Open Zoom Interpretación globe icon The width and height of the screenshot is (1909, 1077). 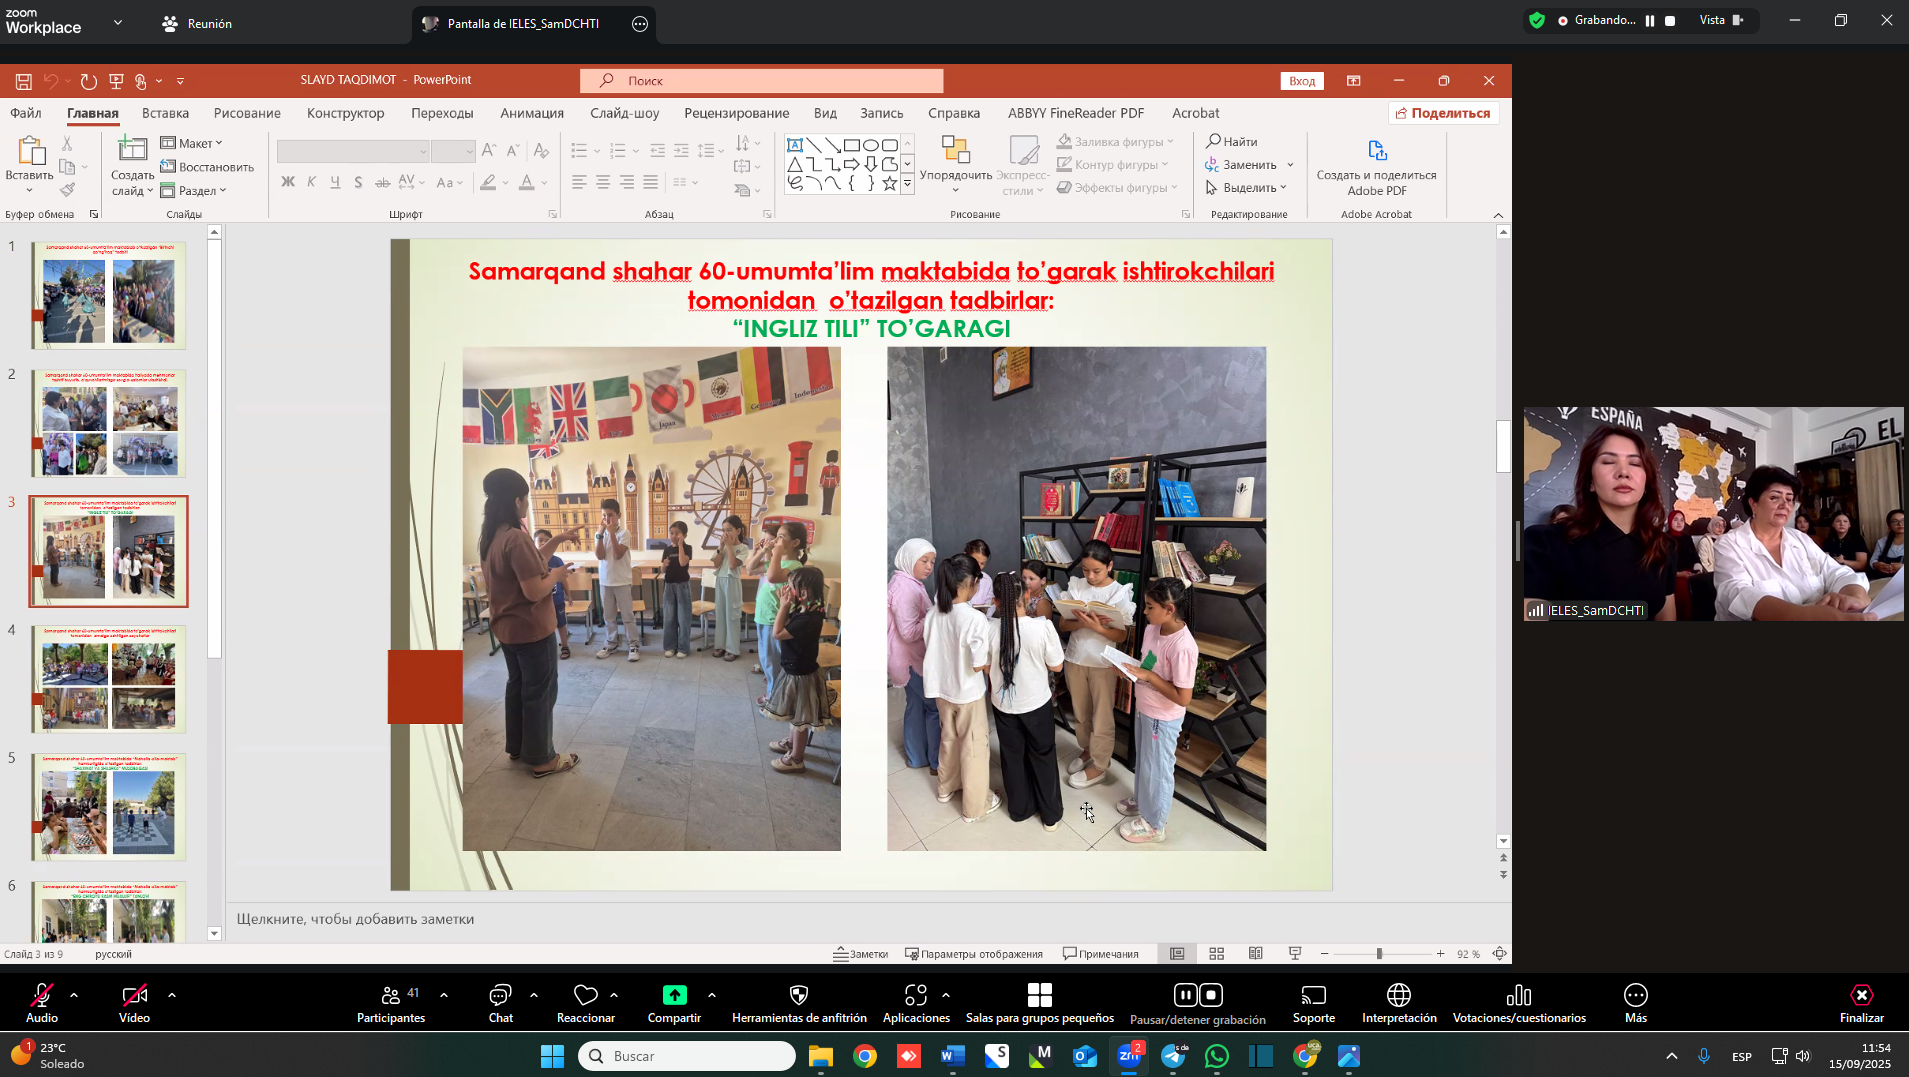[1399, 995]
